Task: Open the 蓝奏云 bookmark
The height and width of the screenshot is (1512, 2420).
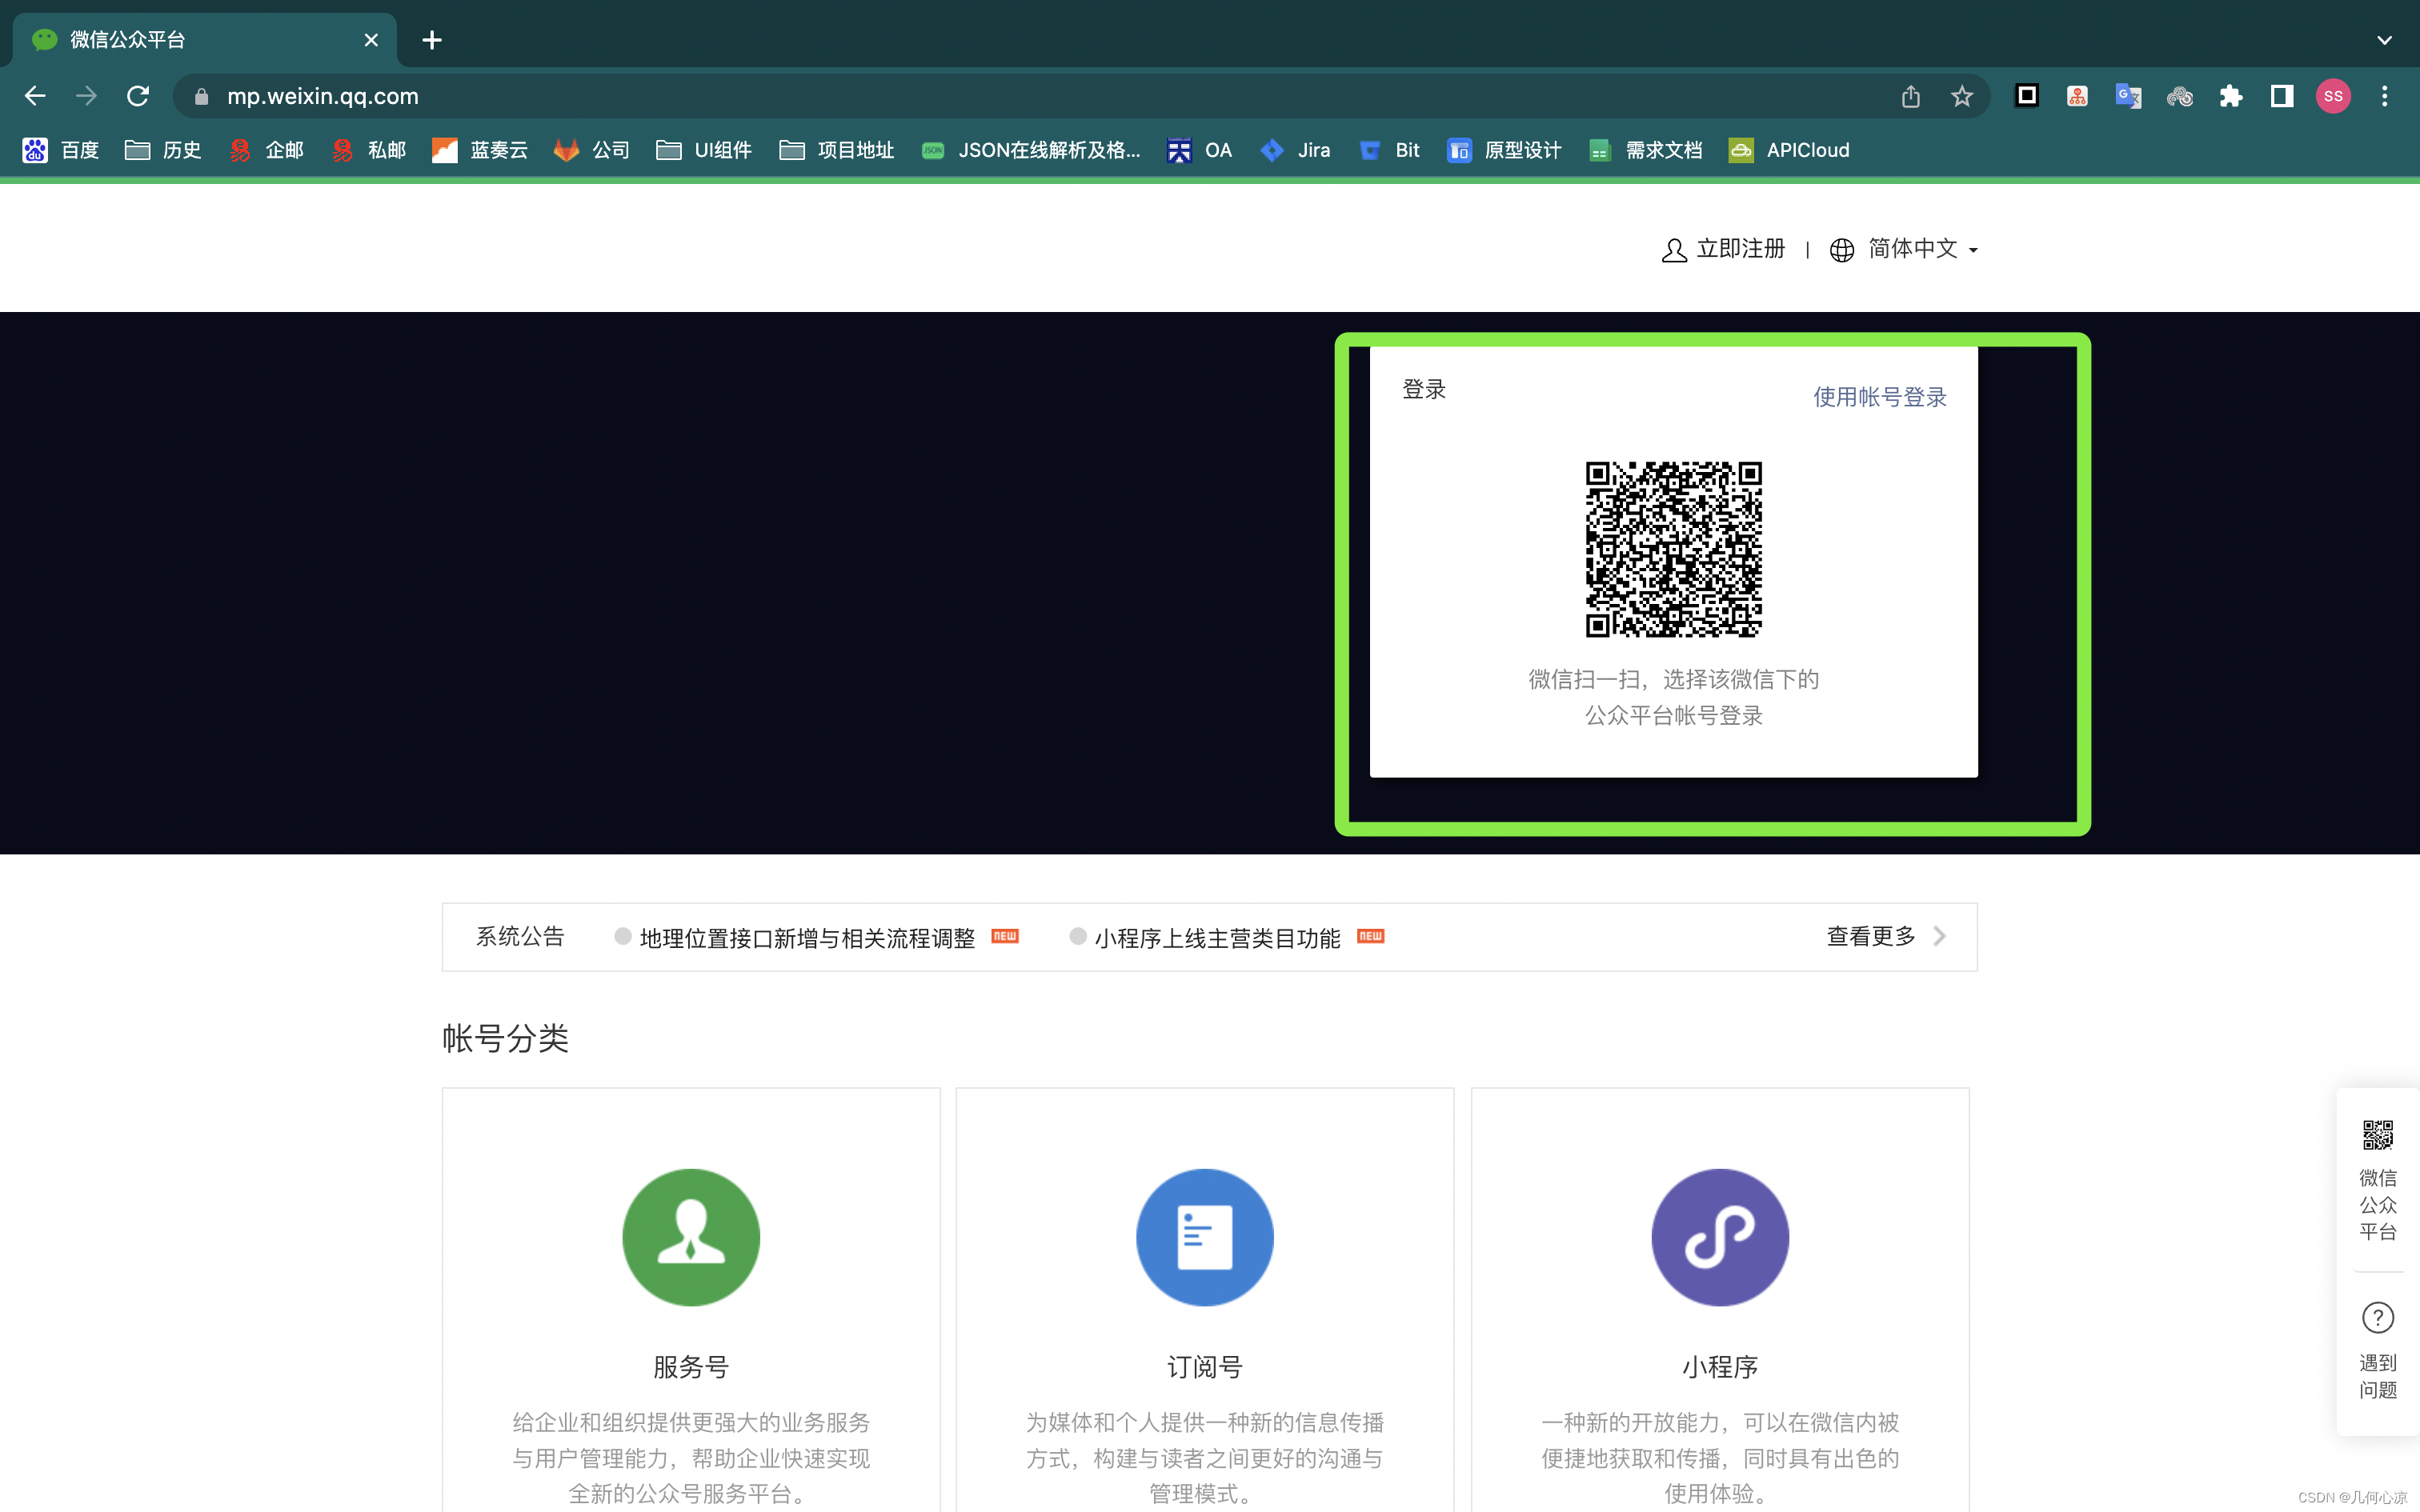Action: (480, 150)
